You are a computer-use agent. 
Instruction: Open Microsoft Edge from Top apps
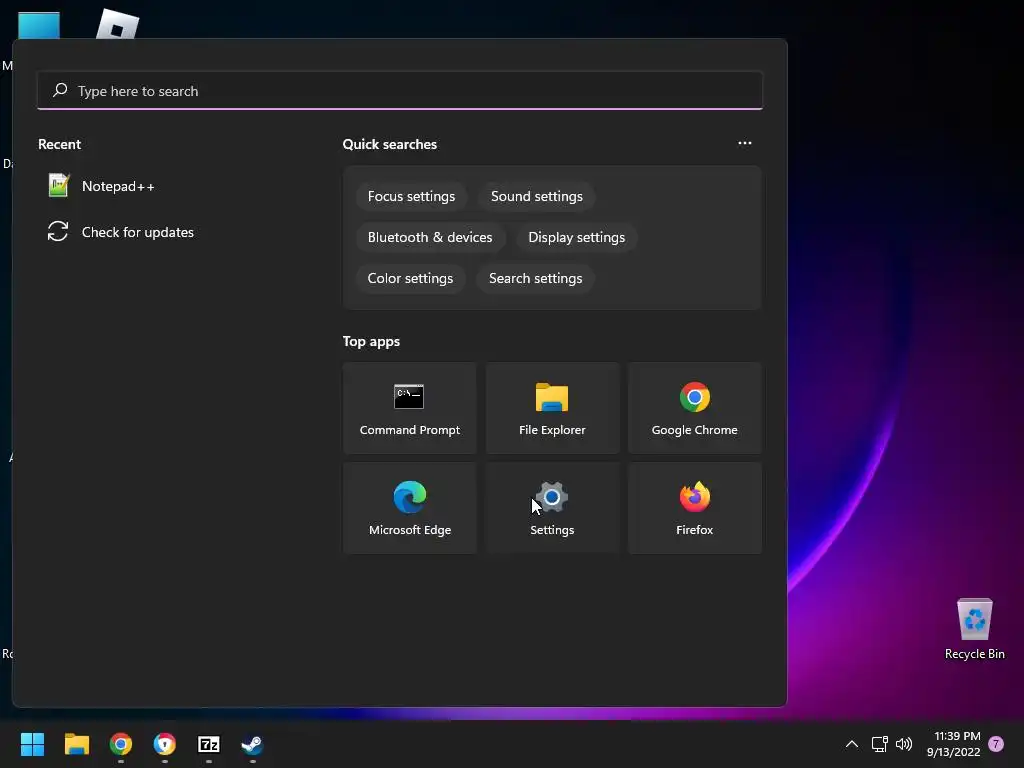pos(409,508)
